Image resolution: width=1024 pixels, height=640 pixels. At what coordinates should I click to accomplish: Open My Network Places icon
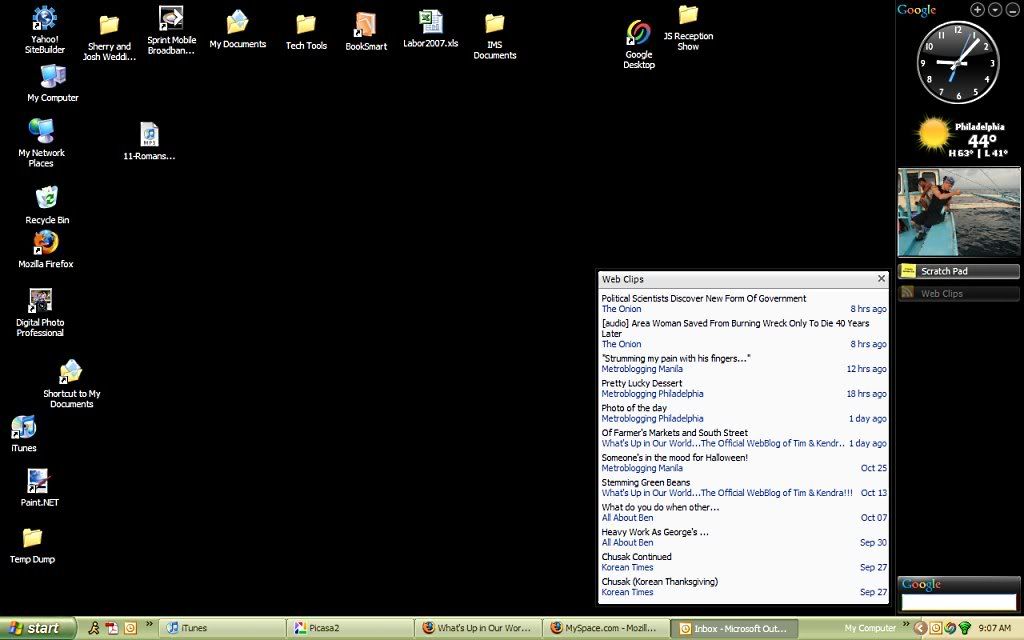(x=41, y=143)
